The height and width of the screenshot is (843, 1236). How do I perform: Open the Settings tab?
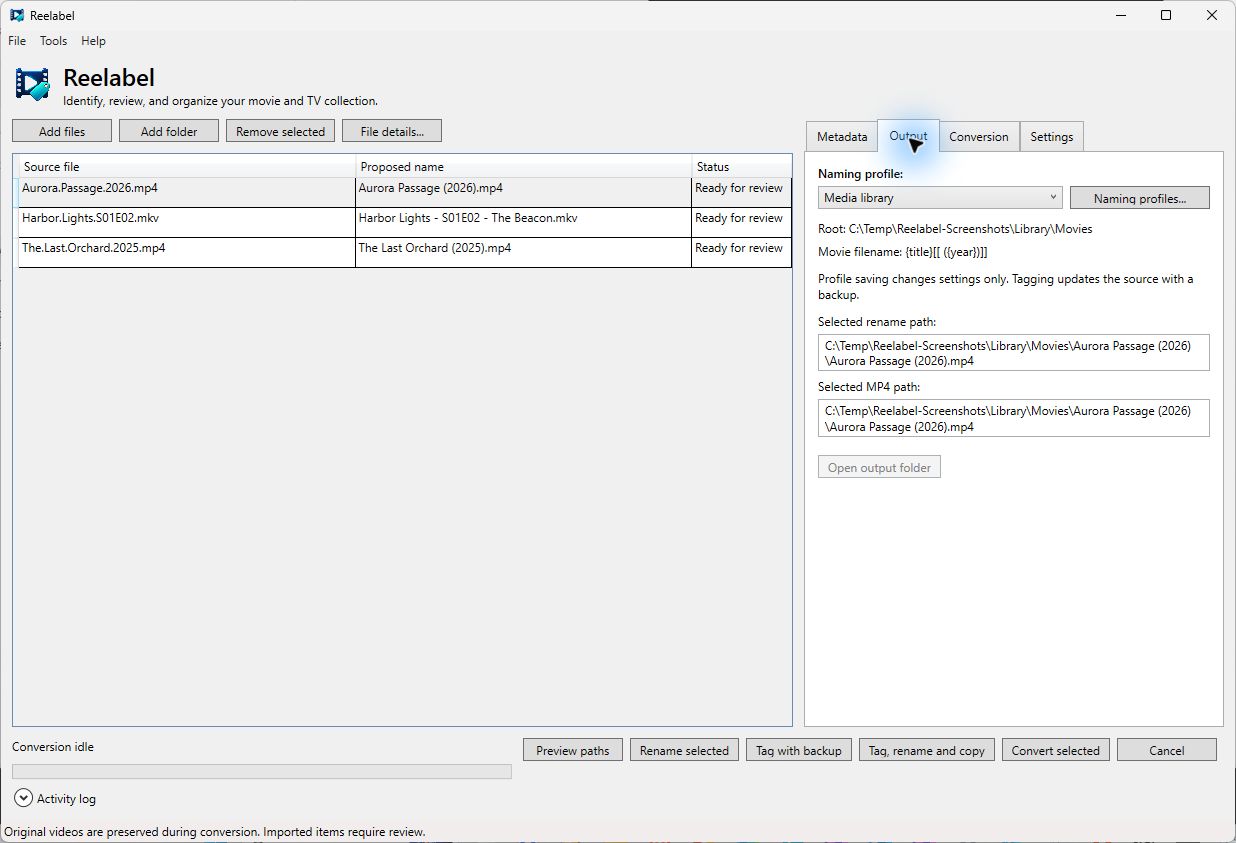point(1051,137)
